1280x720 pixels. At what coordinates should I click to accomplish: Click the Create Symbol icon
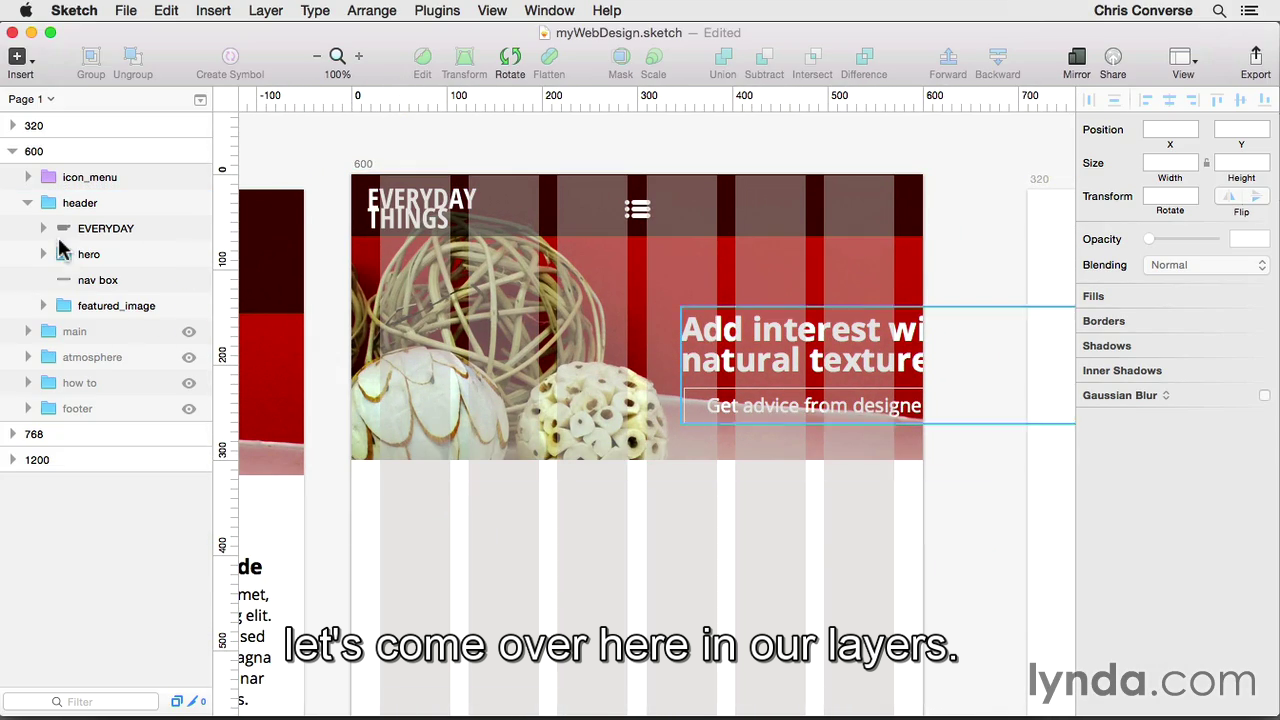point(230,57)
